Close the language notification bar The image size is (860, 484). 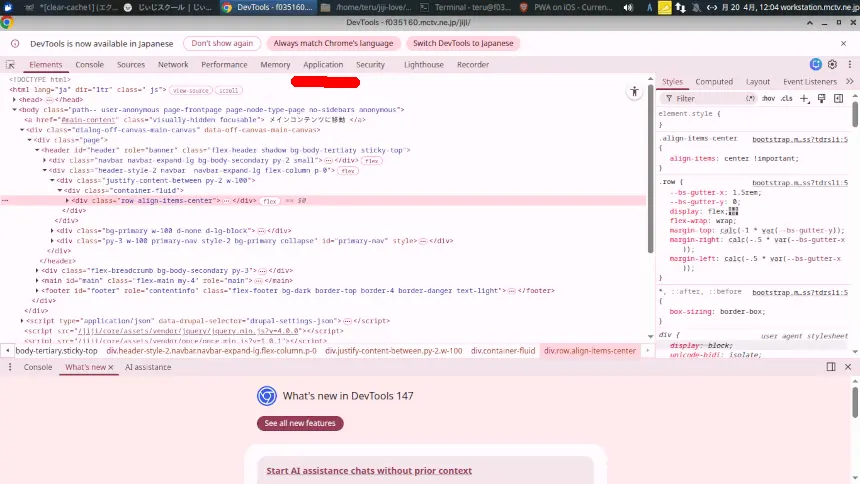pos(844,43)
